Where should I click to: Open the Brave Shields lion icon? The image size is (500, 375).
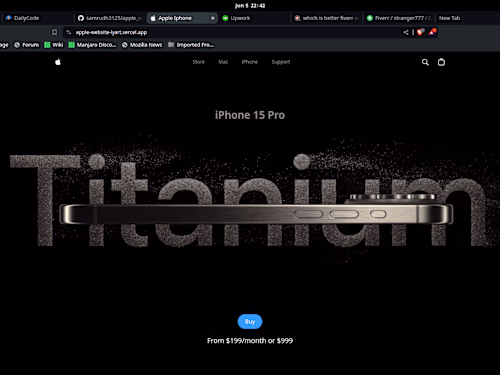click(x=420, y=32)
